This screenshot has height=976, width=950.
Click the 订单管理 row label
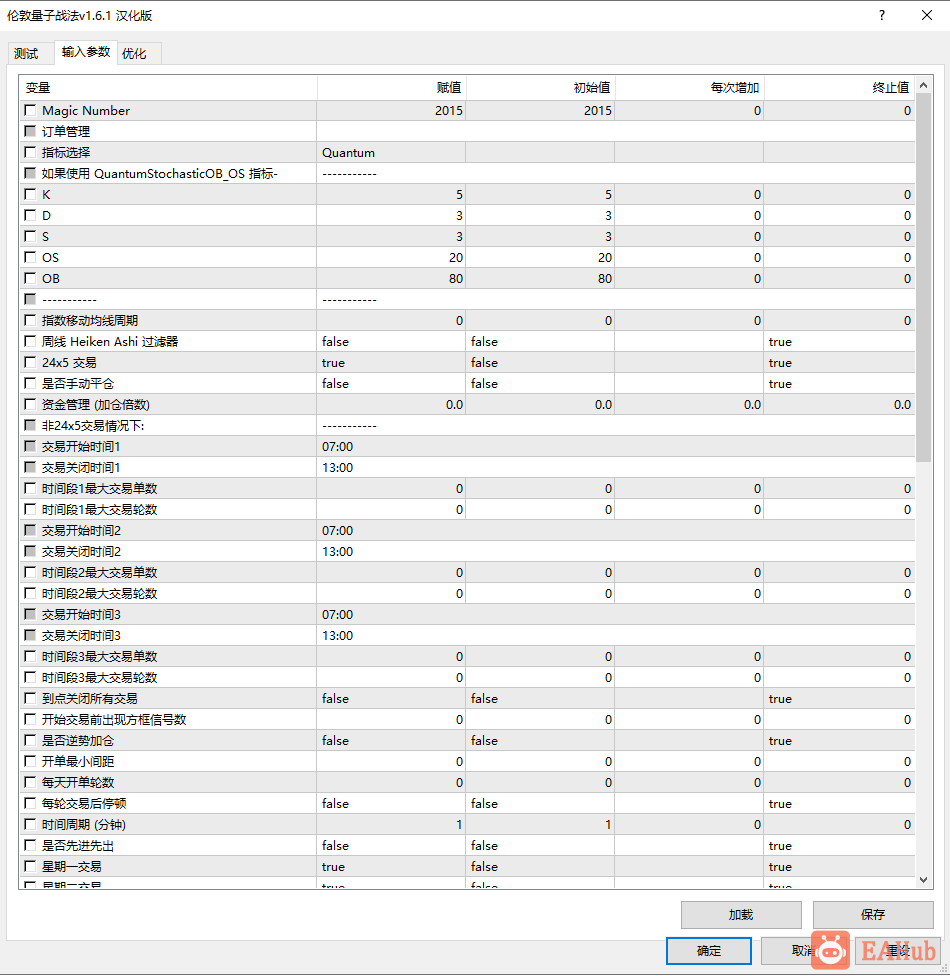66,131
